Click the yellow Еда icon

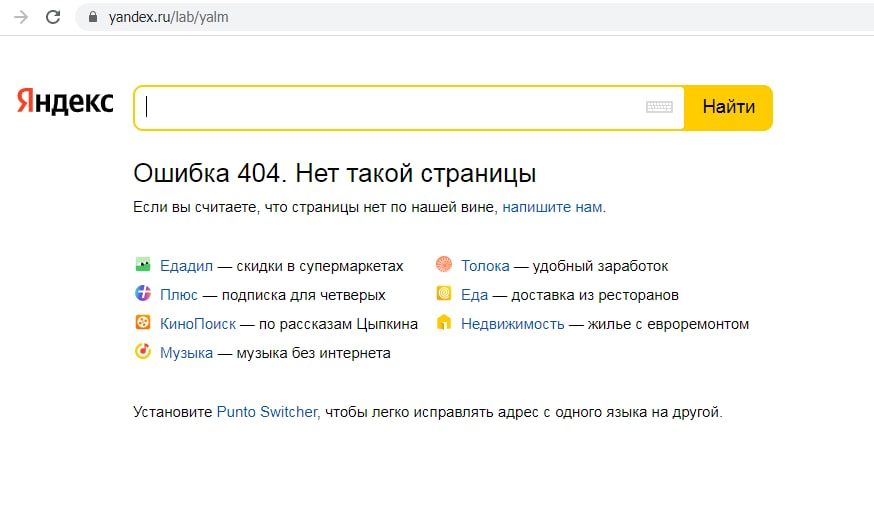click(444, 293)
